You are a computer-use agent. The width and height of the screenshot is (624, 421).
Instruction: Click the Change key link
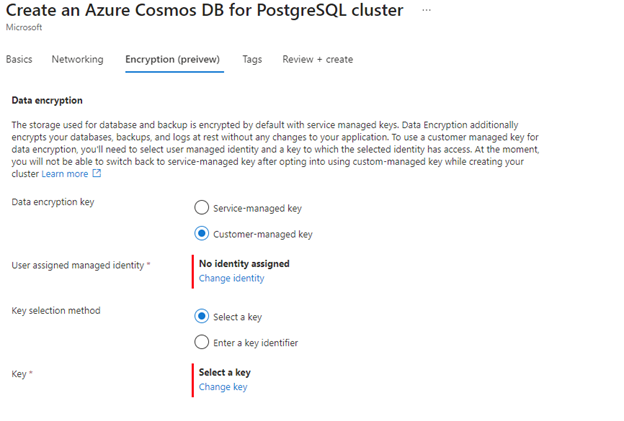click(223, 387)
